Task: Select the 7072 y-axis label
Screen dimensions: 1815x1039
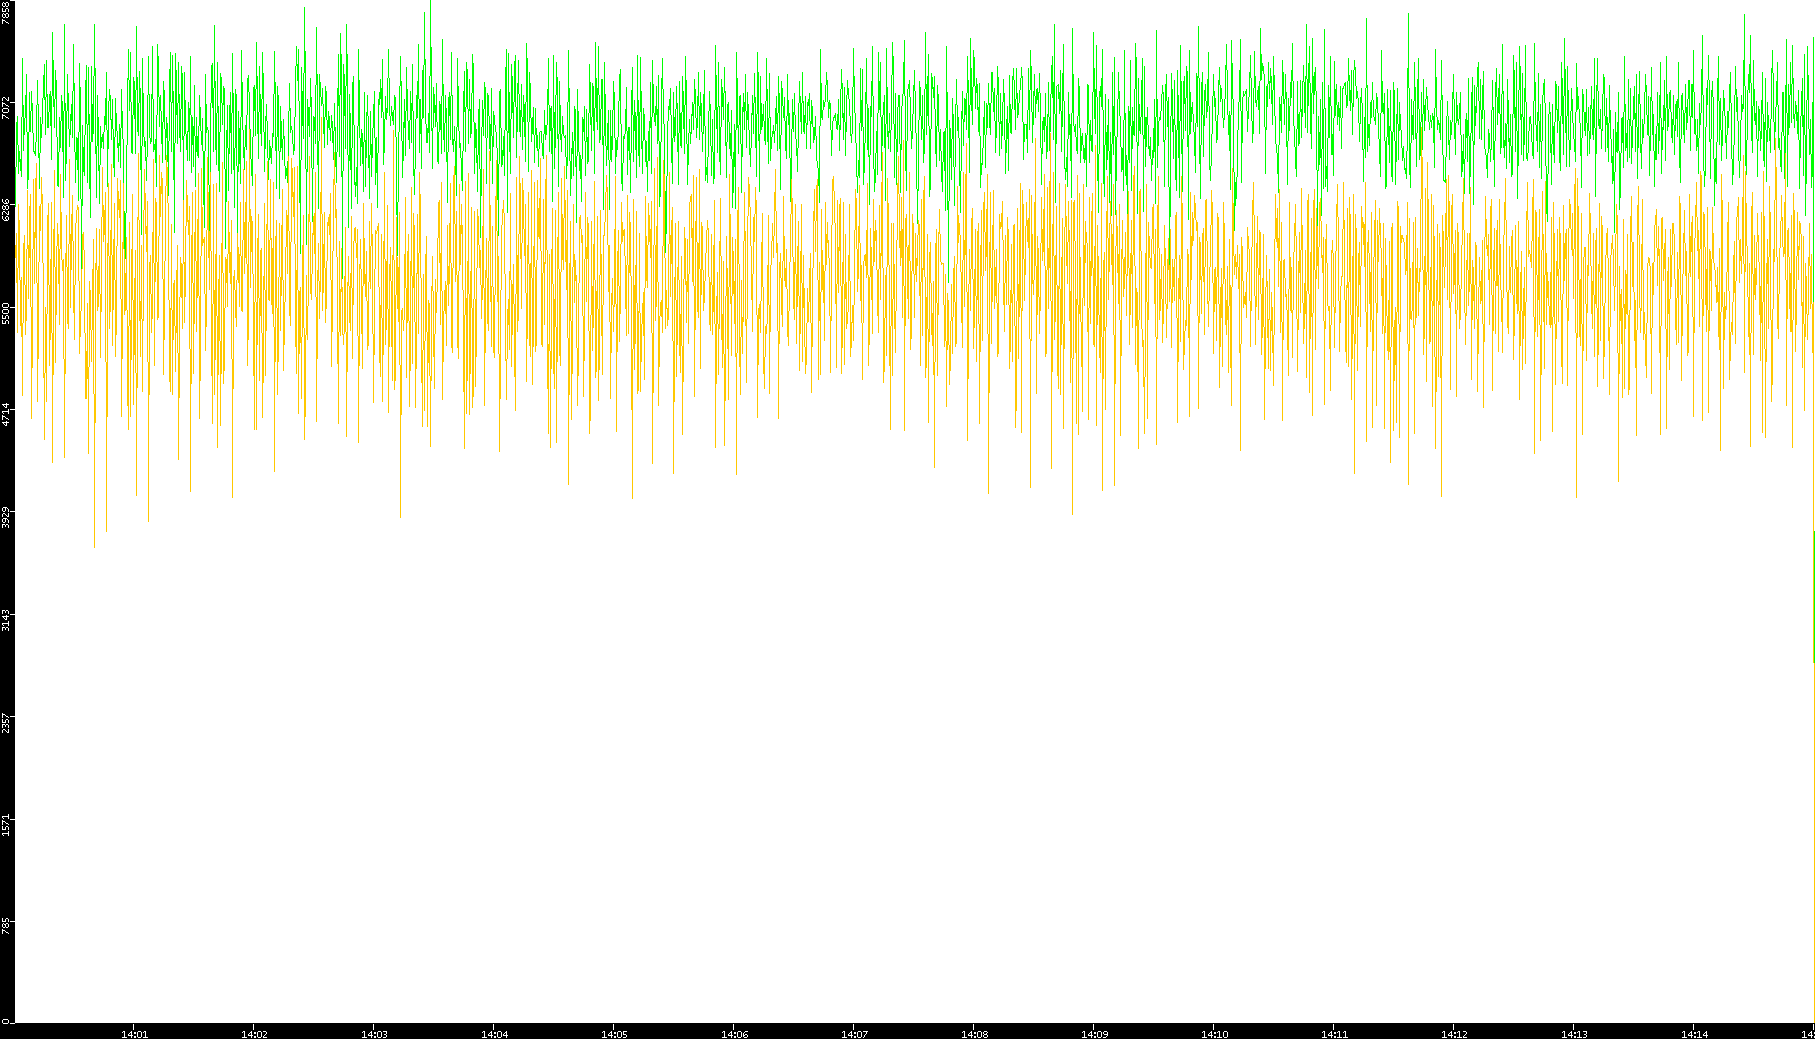Action: point(7,108)
